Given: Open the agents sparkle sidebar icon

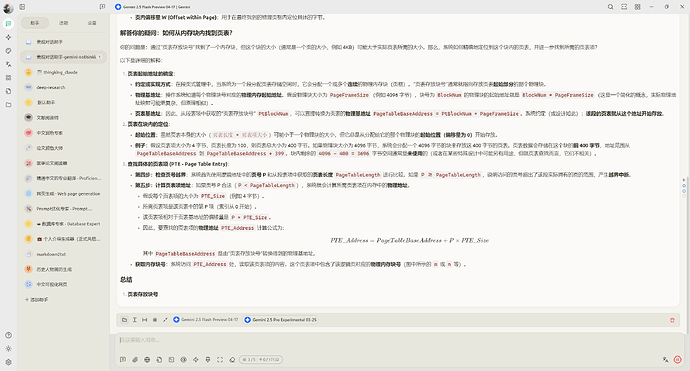Looking at the screenshot, I should click(x=8, y=37).
